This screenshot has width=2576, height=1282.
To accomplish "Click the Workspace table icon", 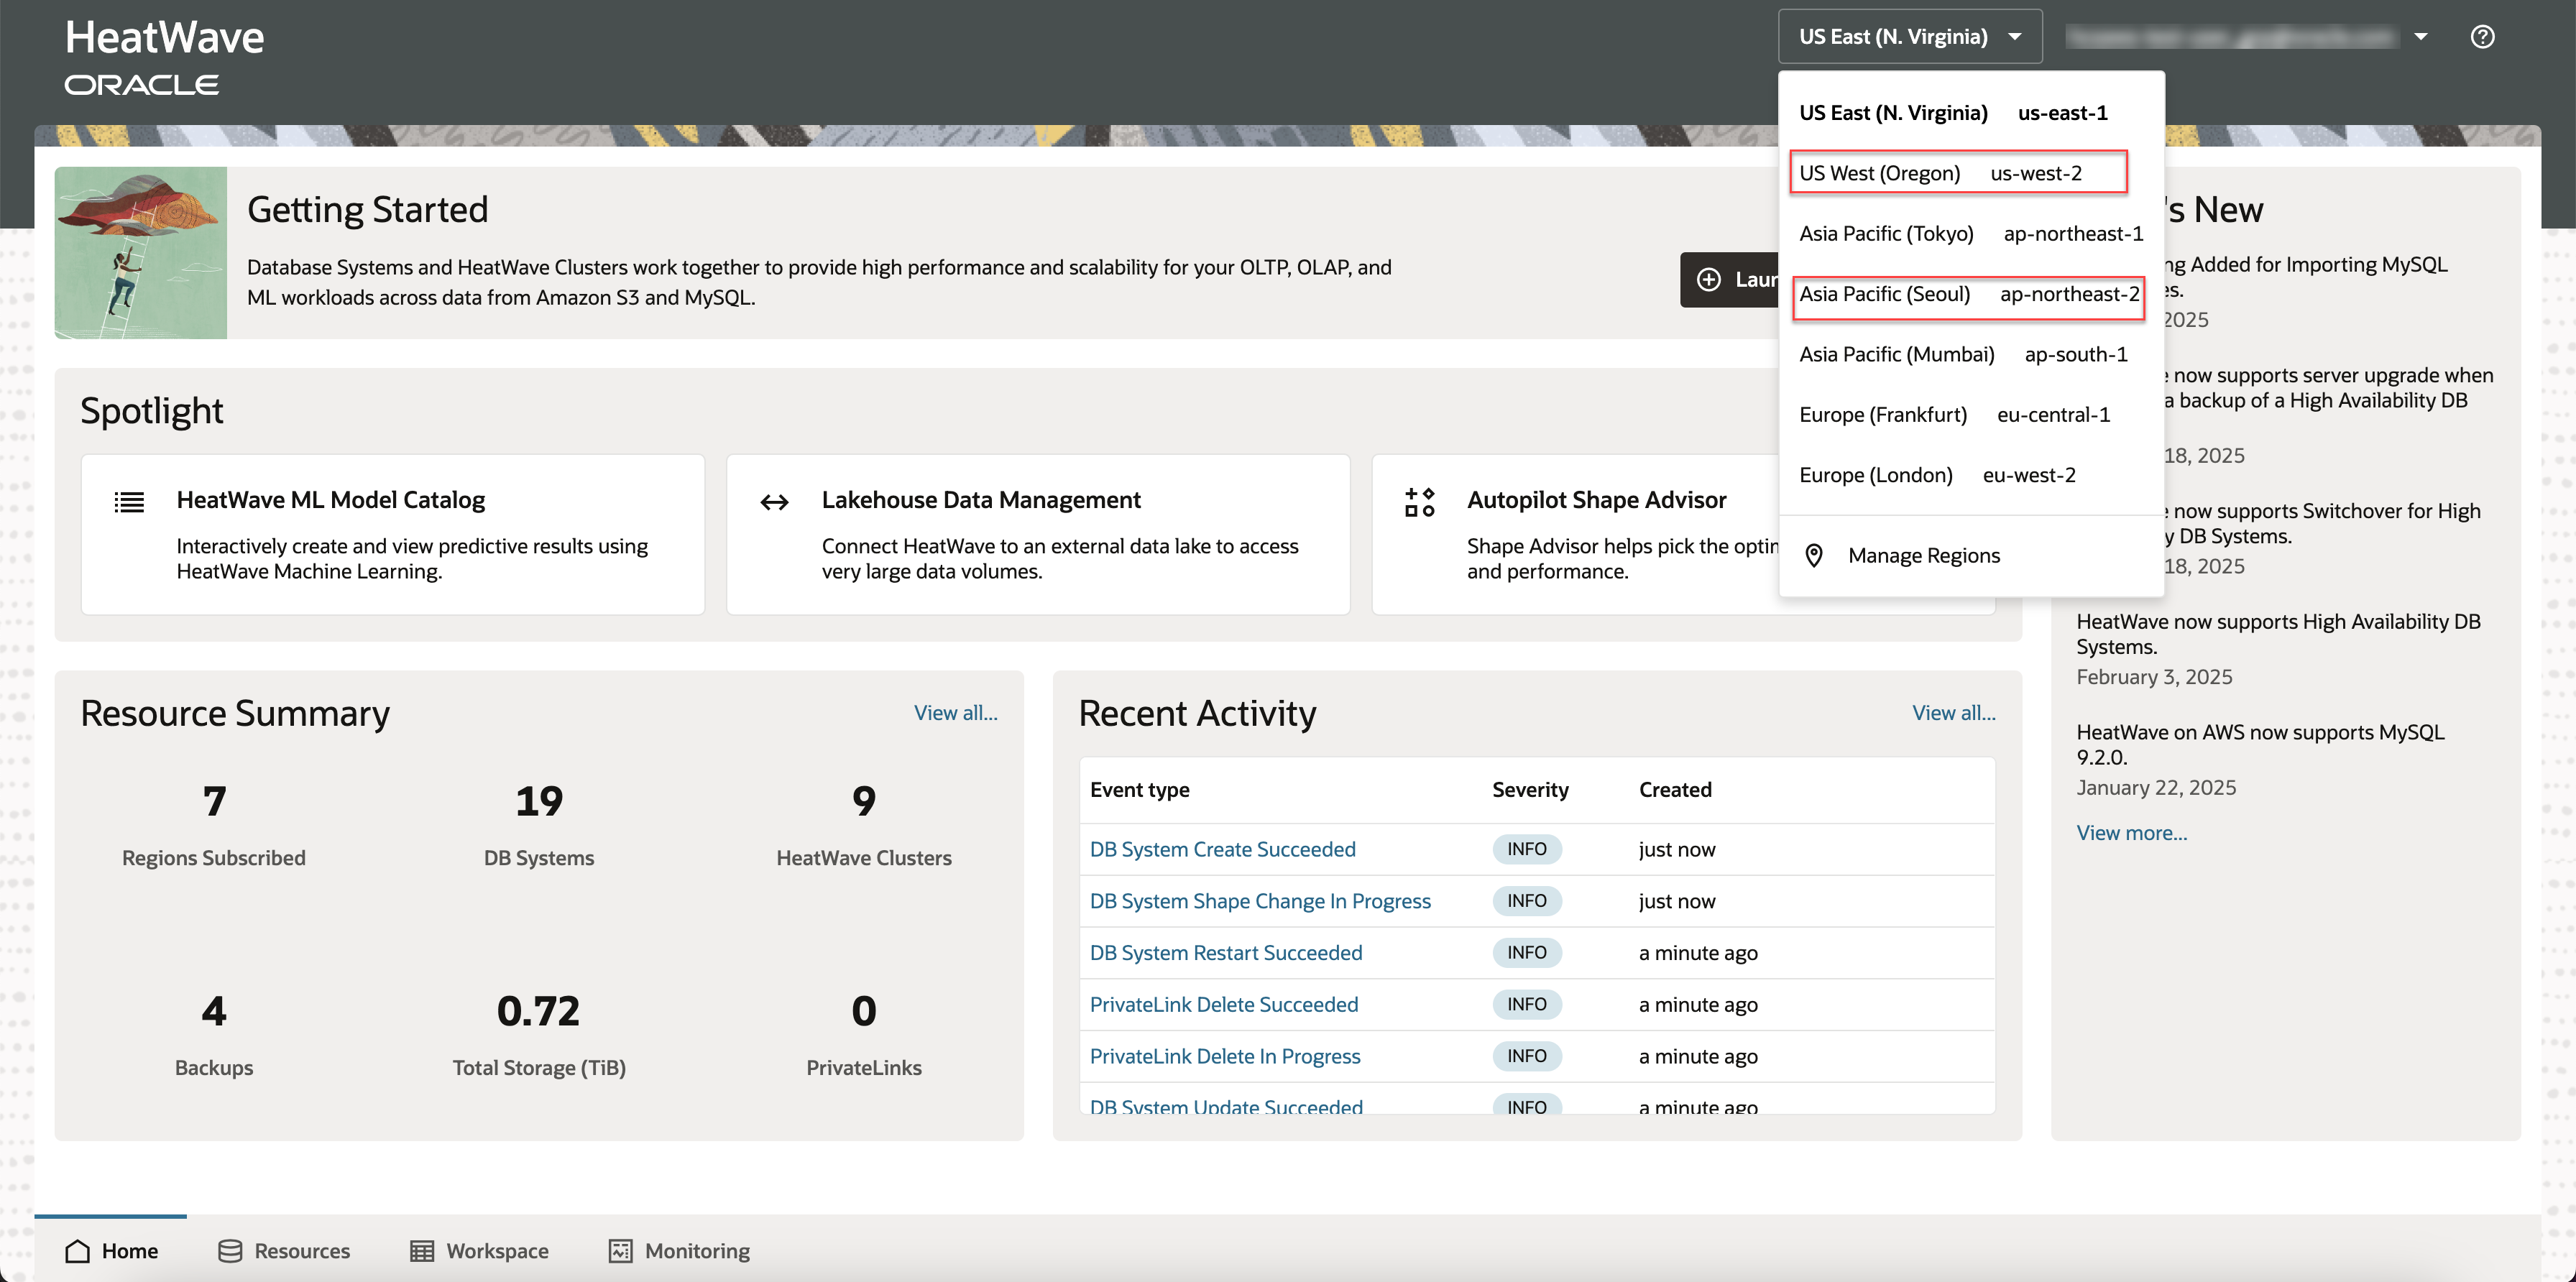I will click(x=422, y=1250).
